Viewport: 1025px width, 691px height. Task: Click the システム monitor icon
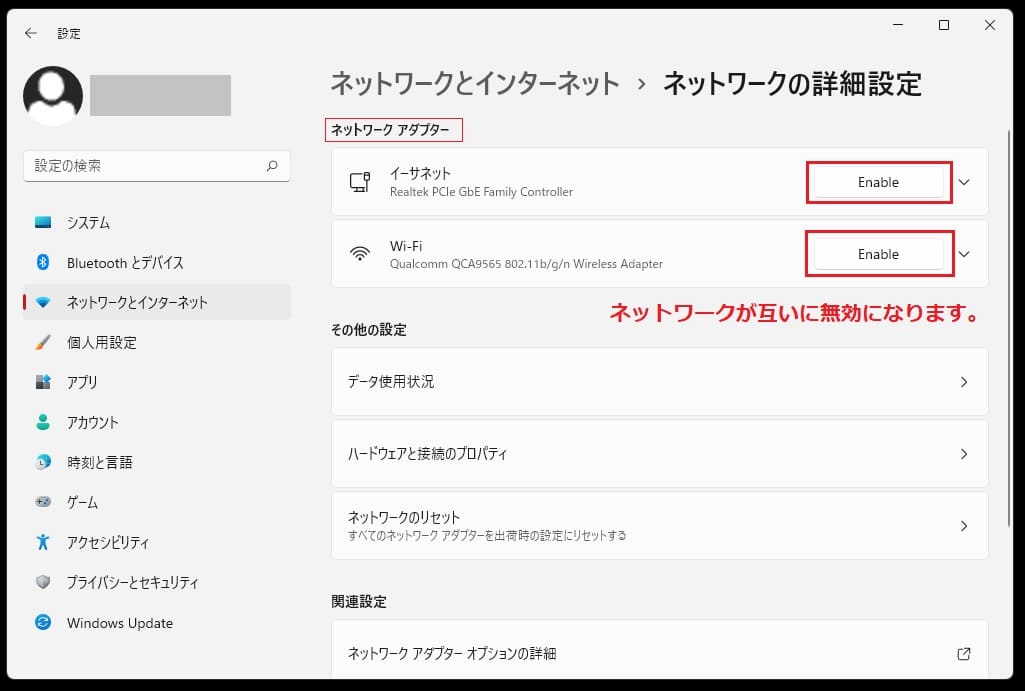[43, 222]
